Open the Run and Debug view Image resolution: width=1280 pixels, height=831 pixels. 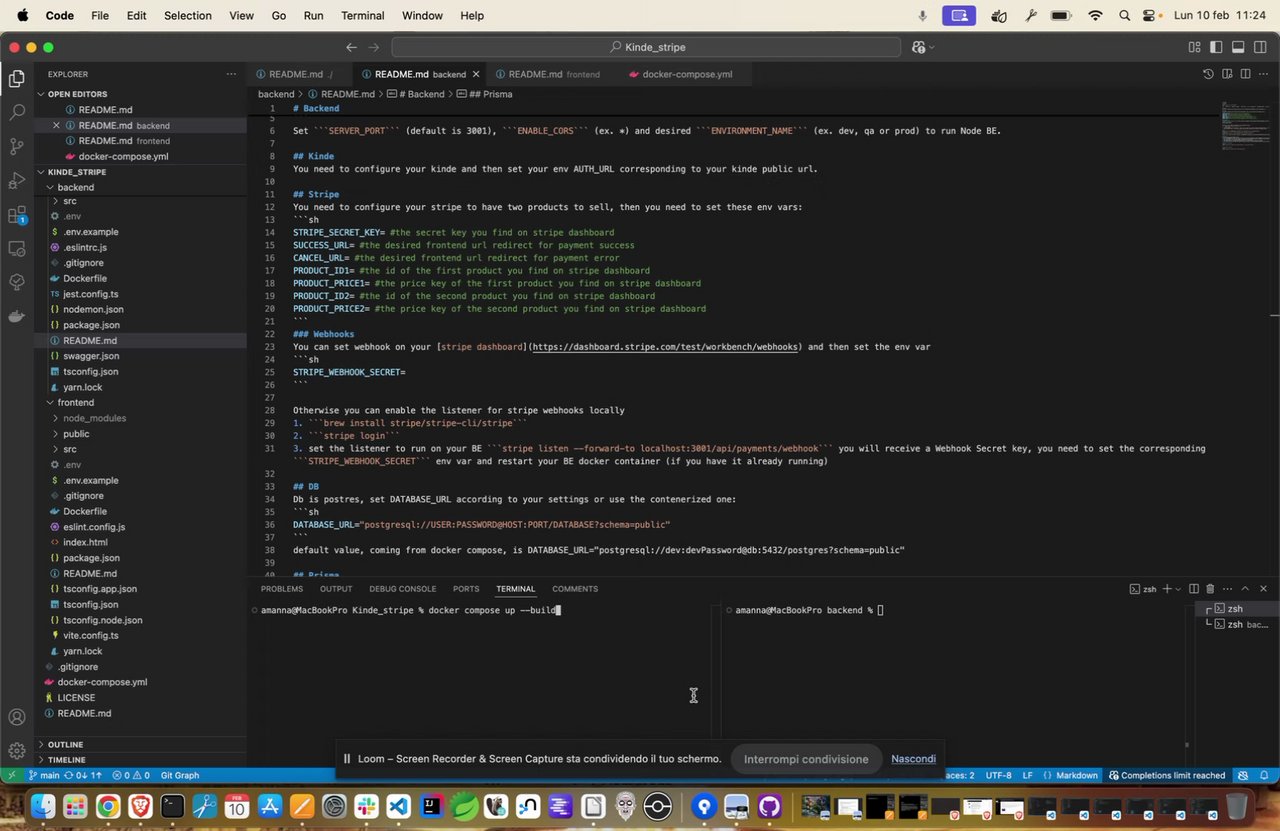16,181
